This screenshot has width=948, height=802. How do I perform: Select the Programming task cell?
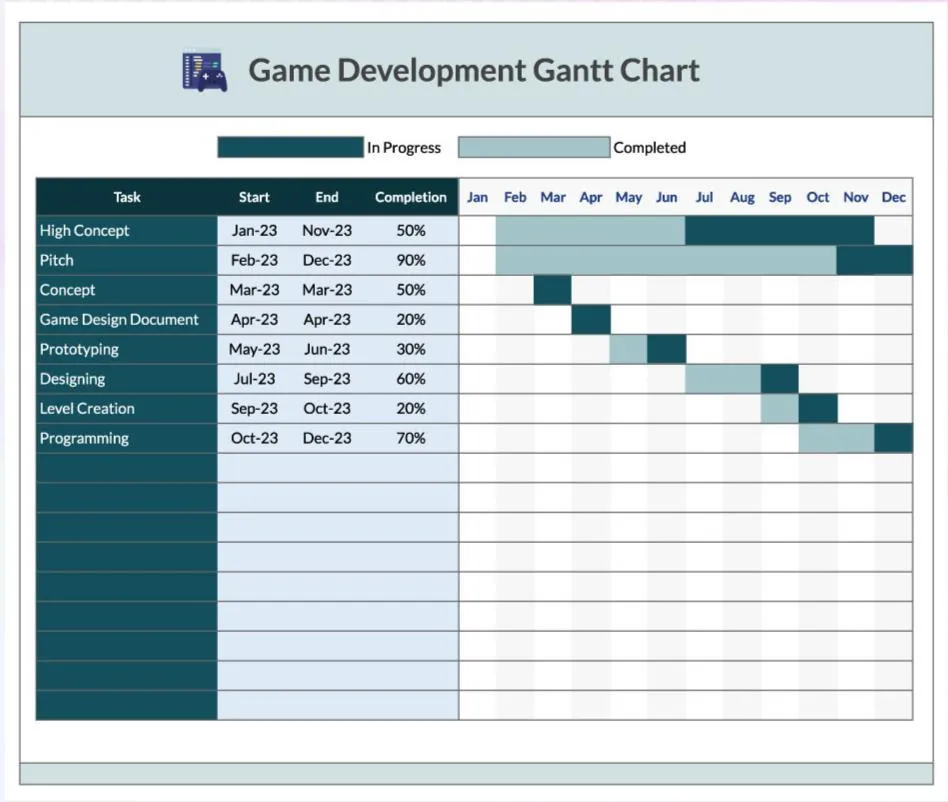[x=127, y=438]
